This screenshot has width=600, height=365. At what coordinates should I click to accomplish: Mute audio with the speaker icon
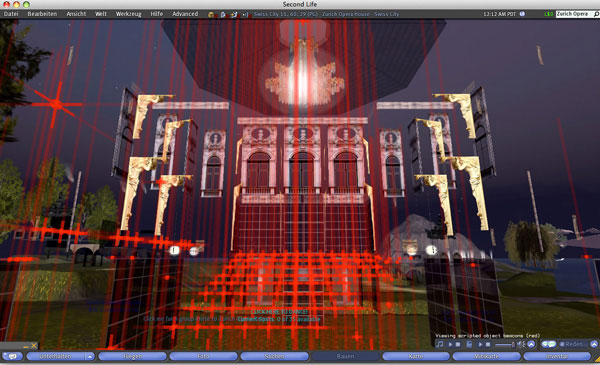521,344
